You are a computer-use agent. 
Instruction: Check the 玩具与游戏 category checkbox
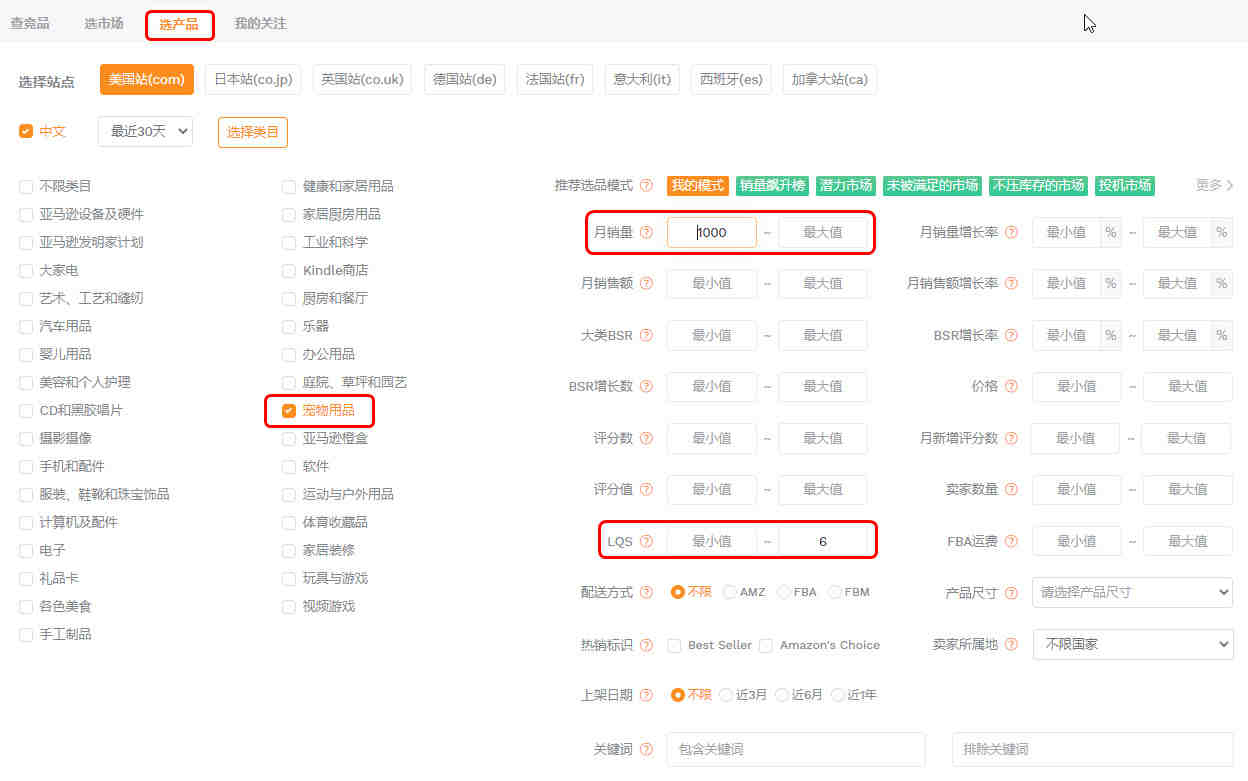(289, 578)
